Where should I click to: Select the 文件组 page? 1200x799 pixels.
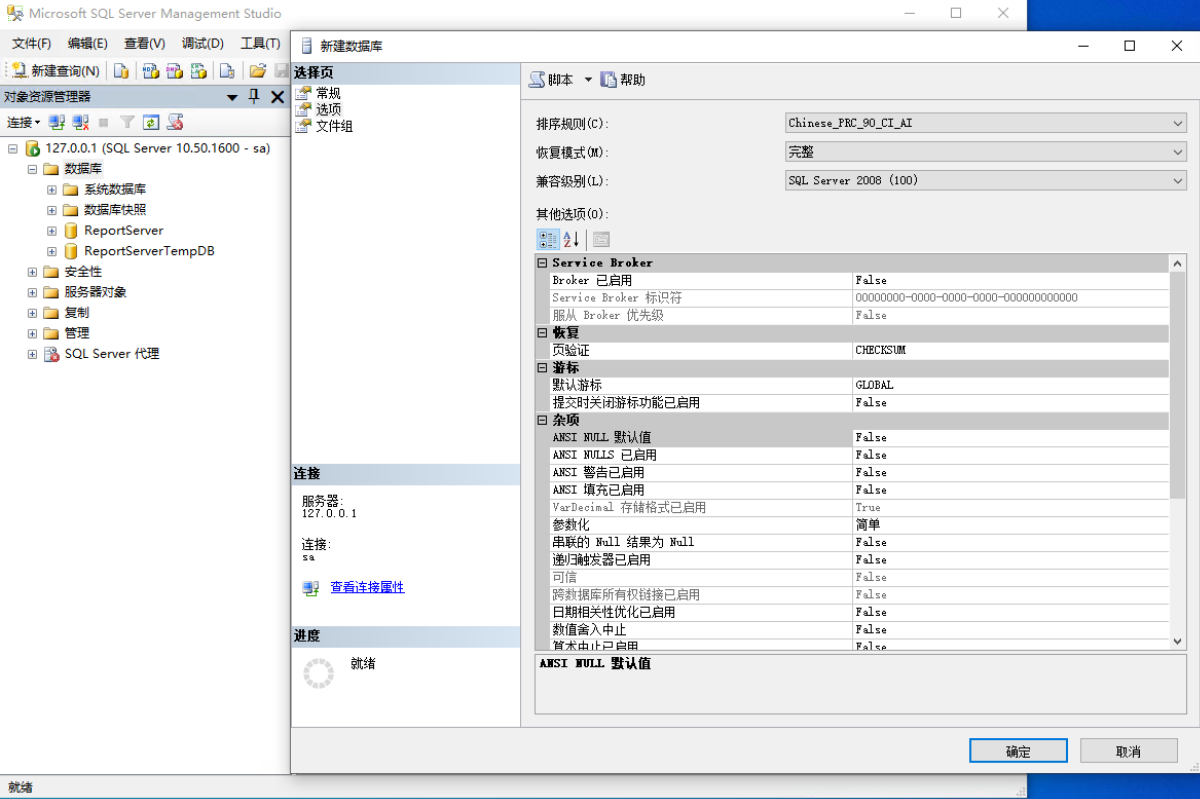[x=334, y=126]
